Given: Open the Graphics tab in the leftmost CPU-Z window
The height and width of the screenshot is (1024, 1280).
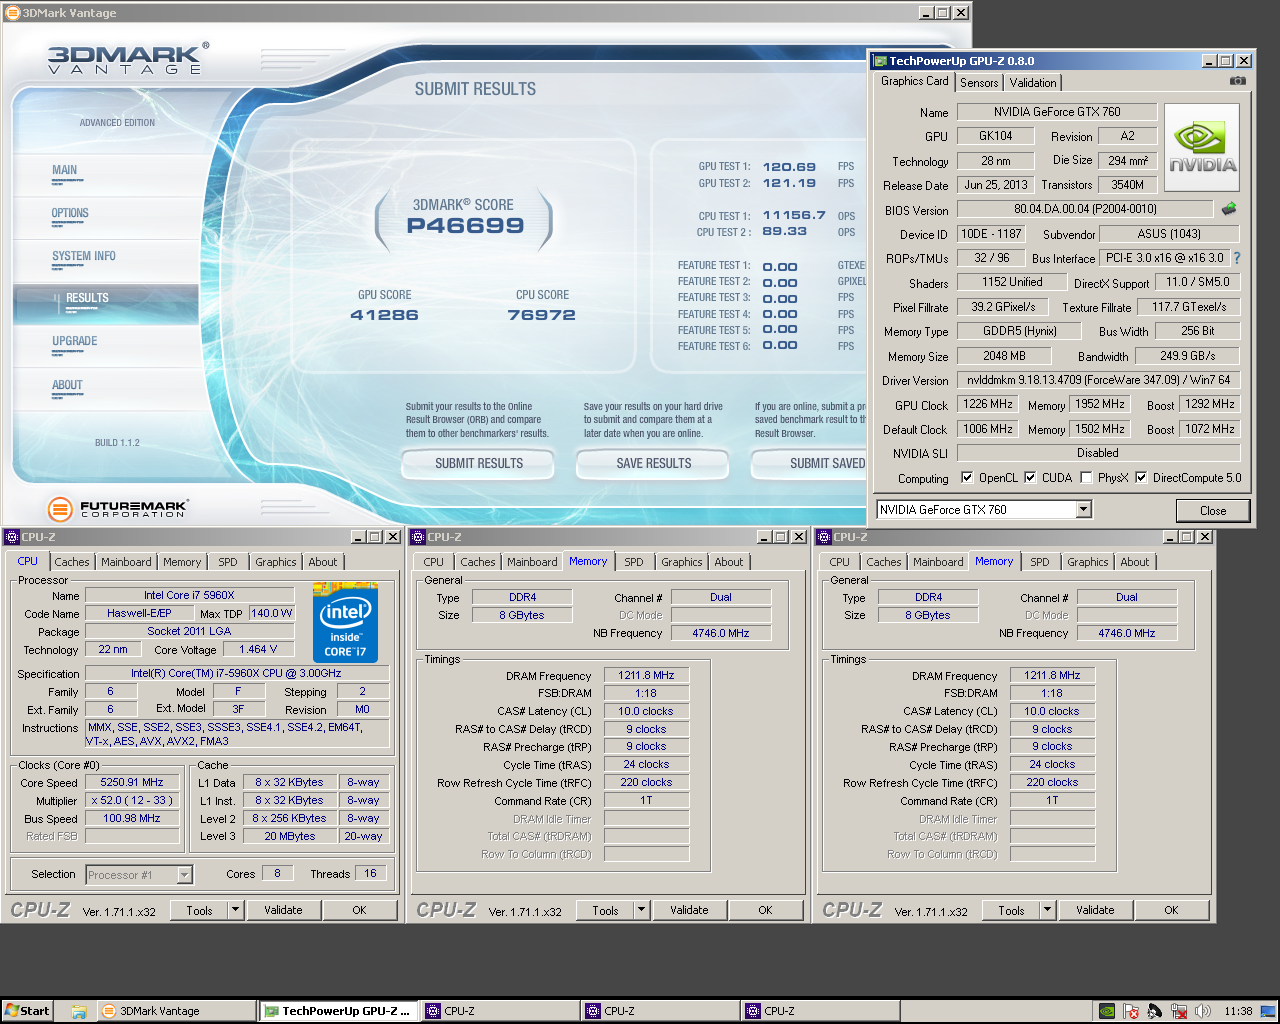Looking at the screenshot, I should pyautogui.click(x=276, y=562).
